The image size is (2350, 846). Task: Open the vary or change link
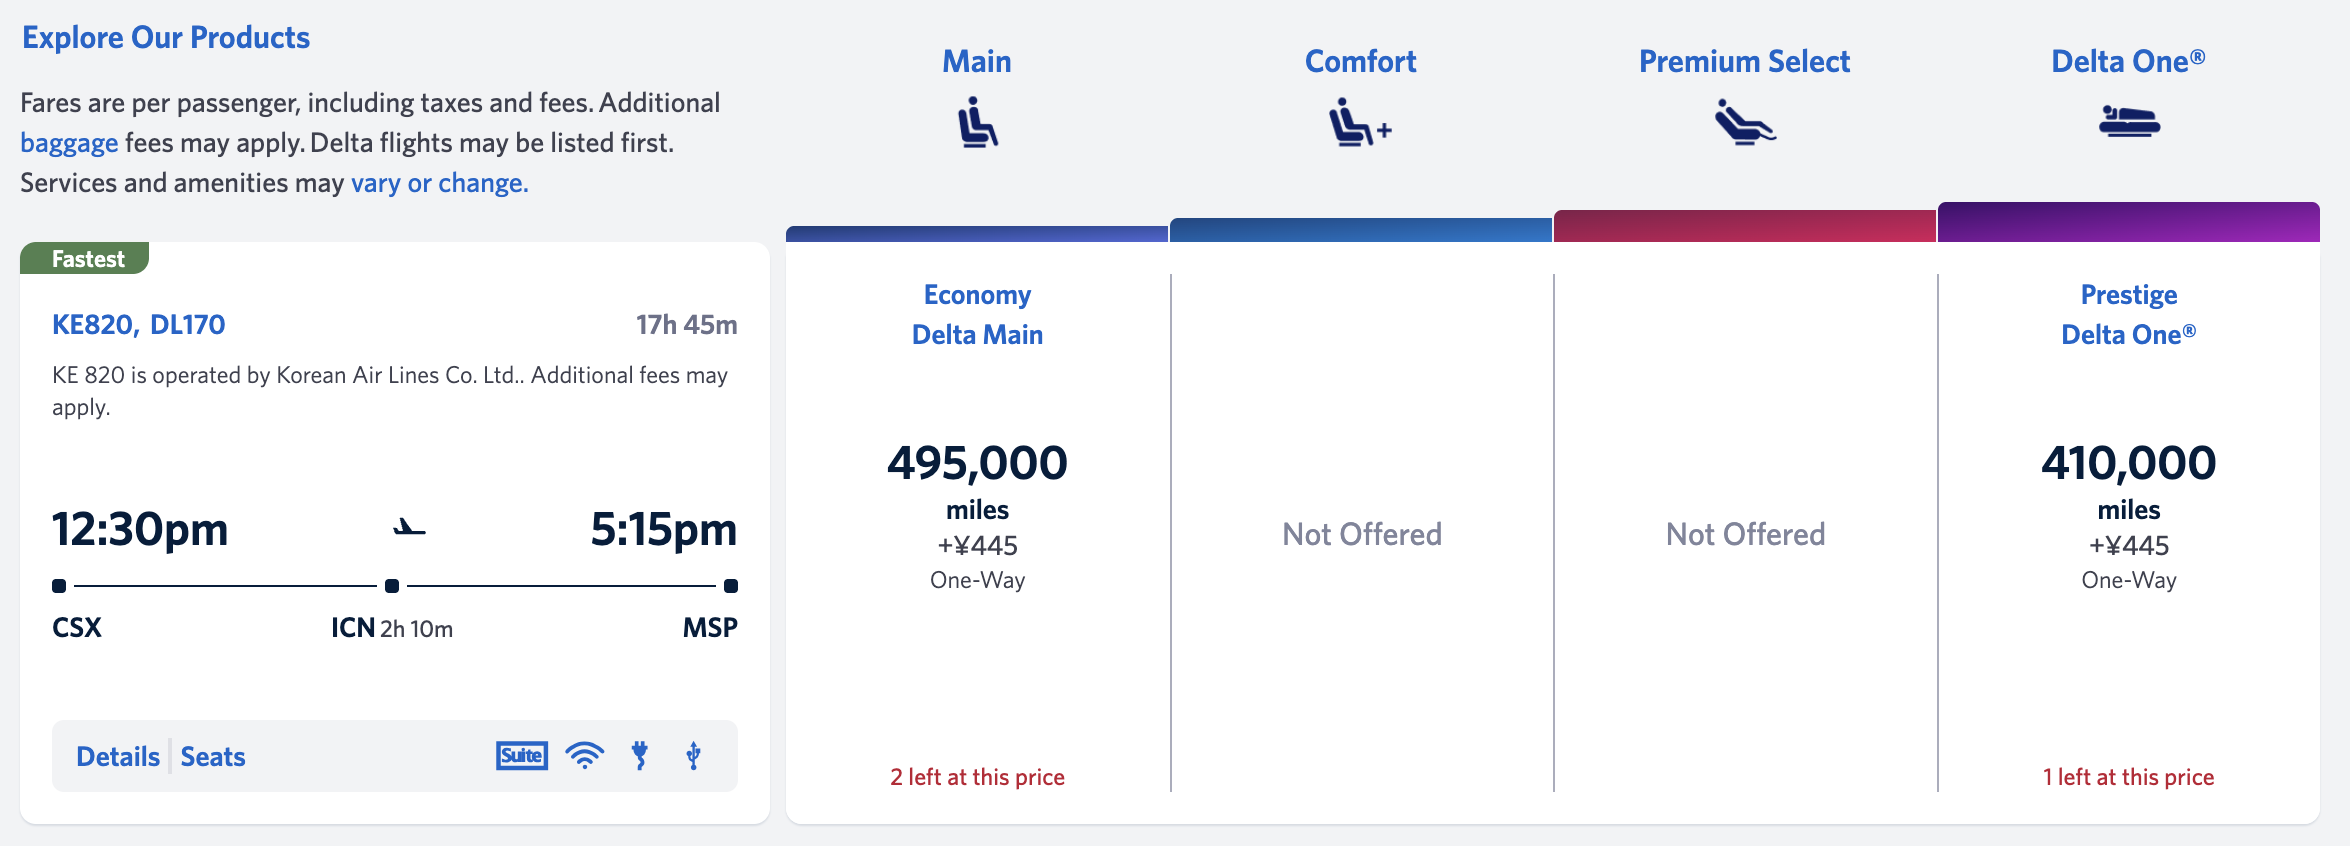coord(439,183)
